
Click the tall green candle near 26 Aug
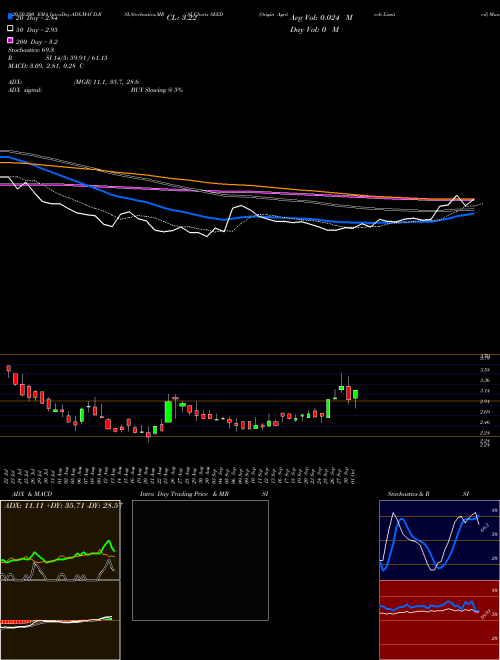pos(168,412)
